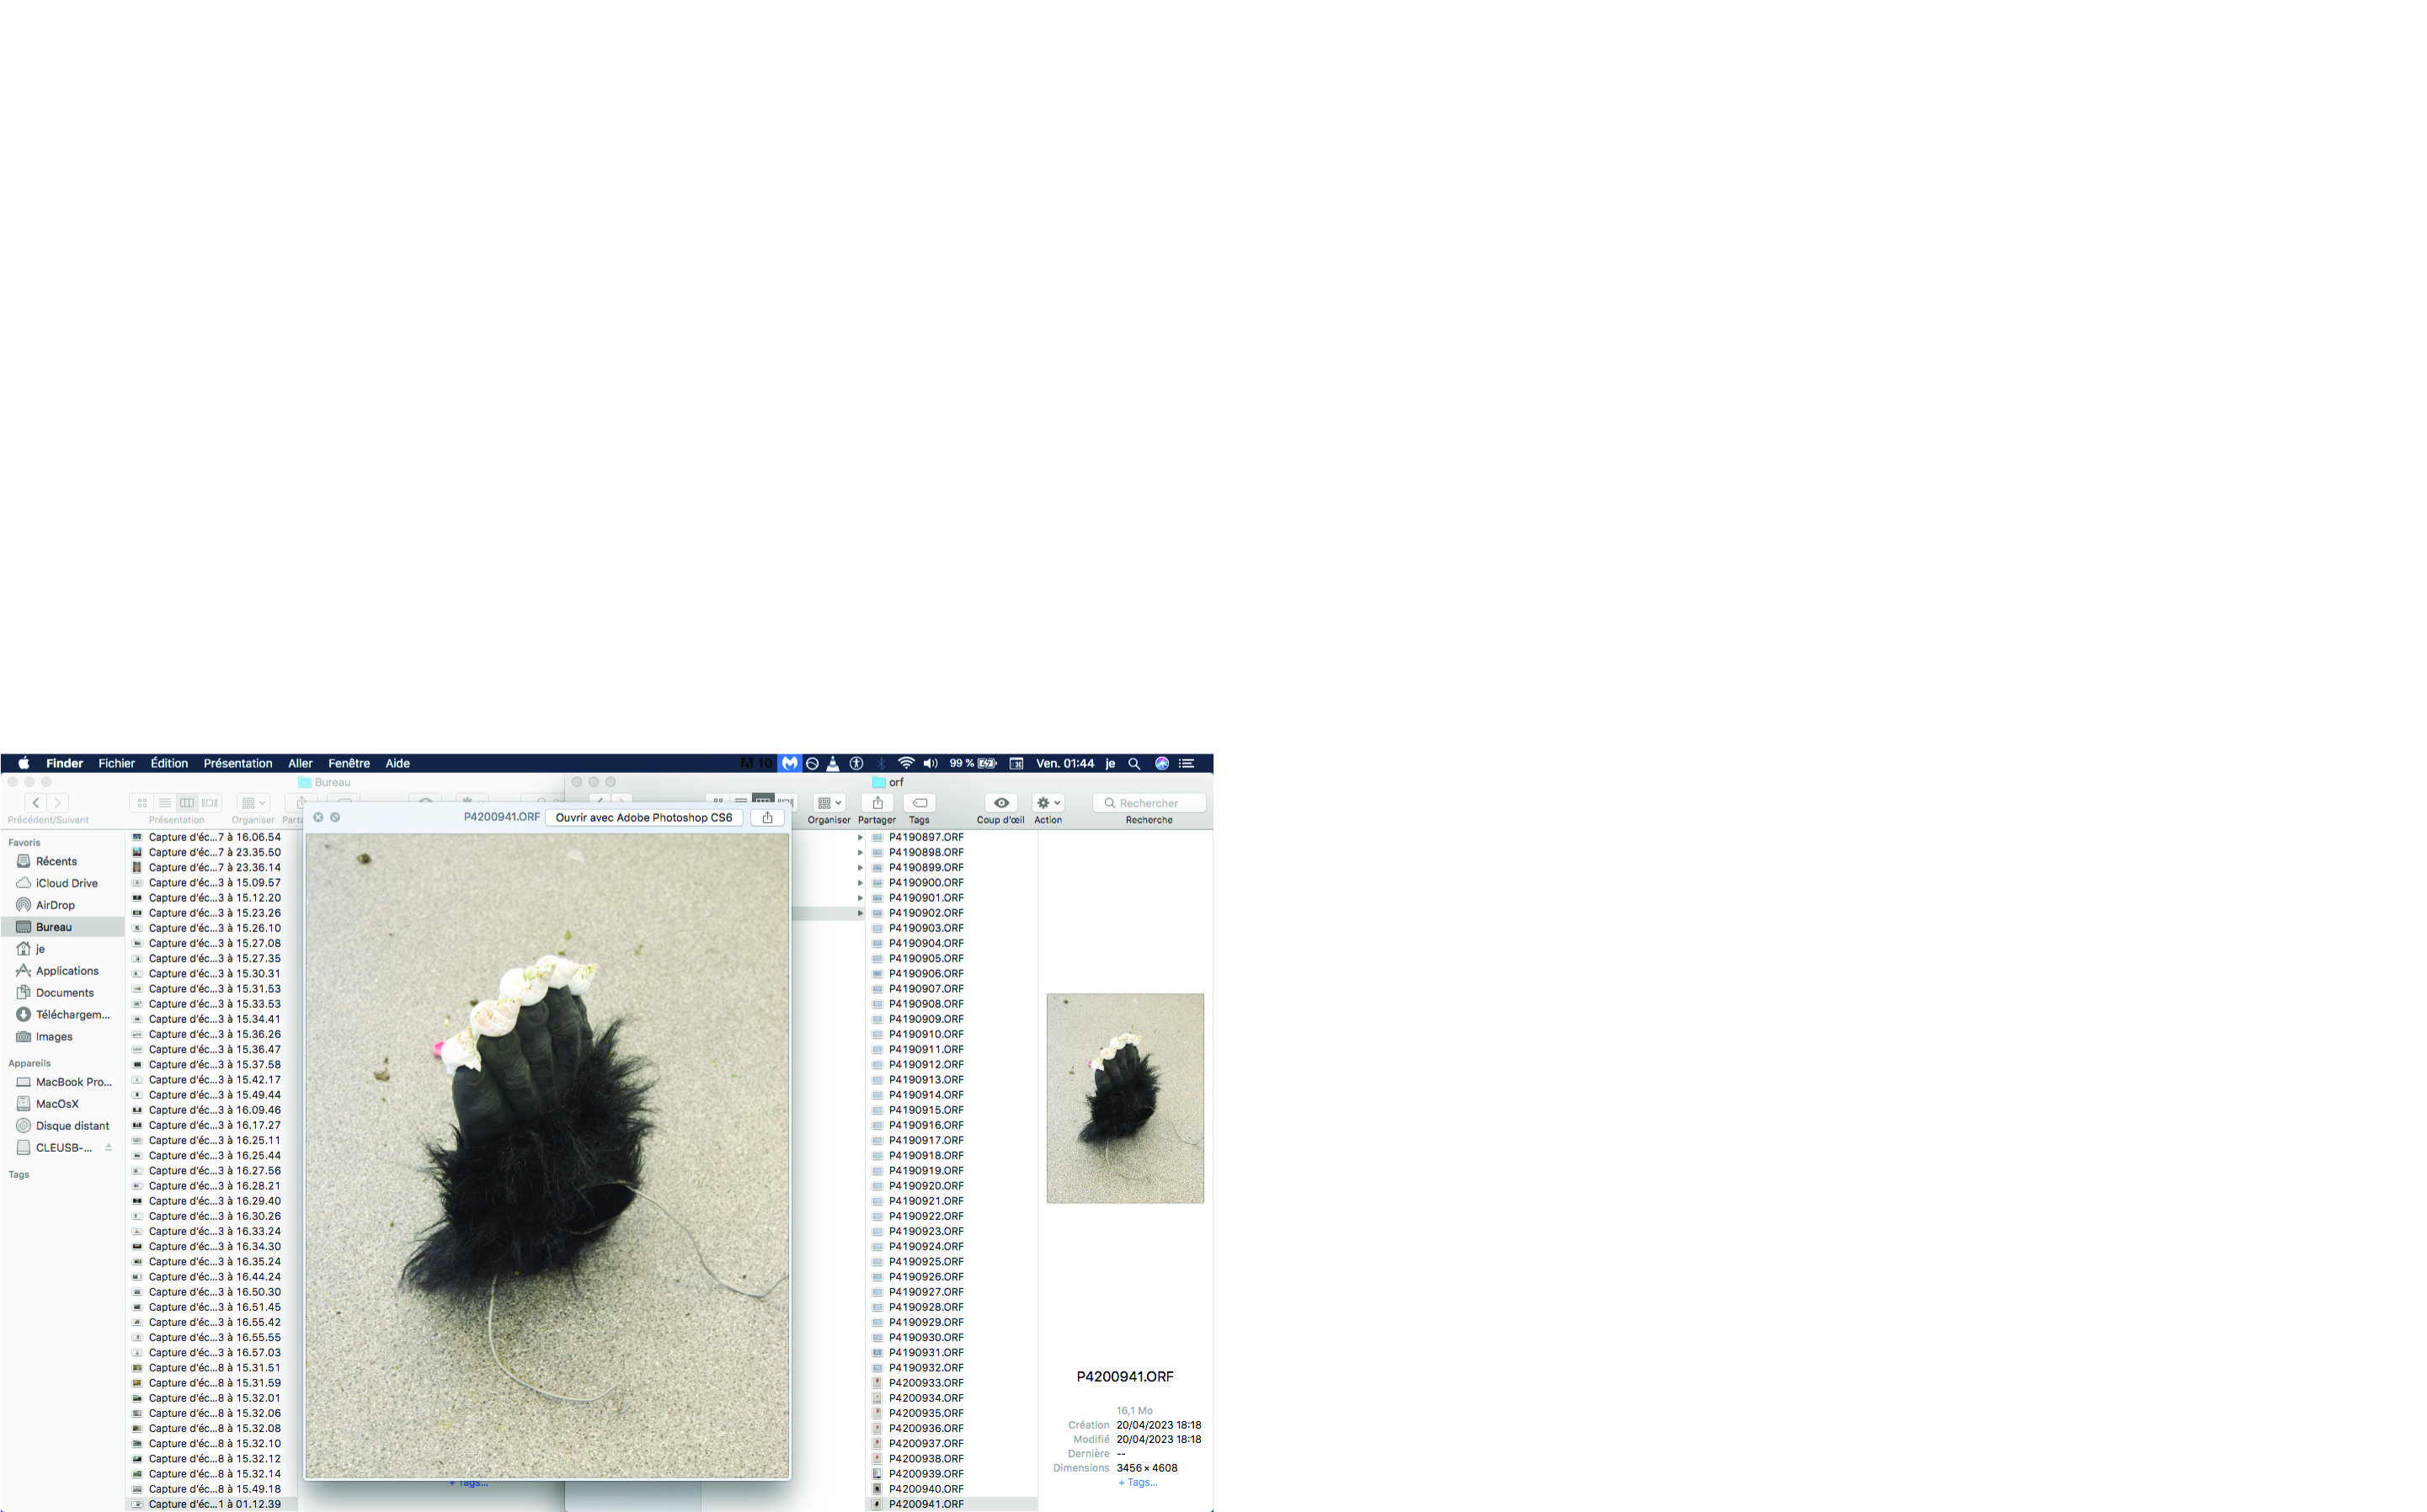Click the Coup d'œil eye icon

tap(1000, 803)
